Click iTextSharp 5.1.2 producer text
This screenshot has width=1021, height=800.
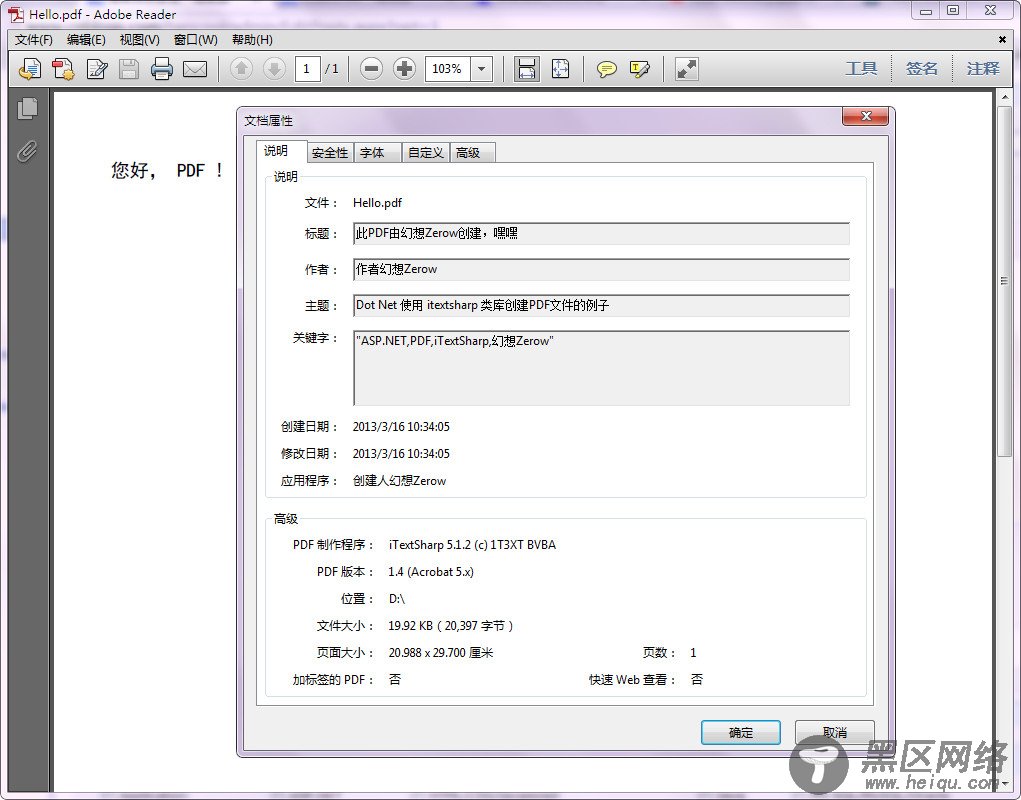pos(472,545)
